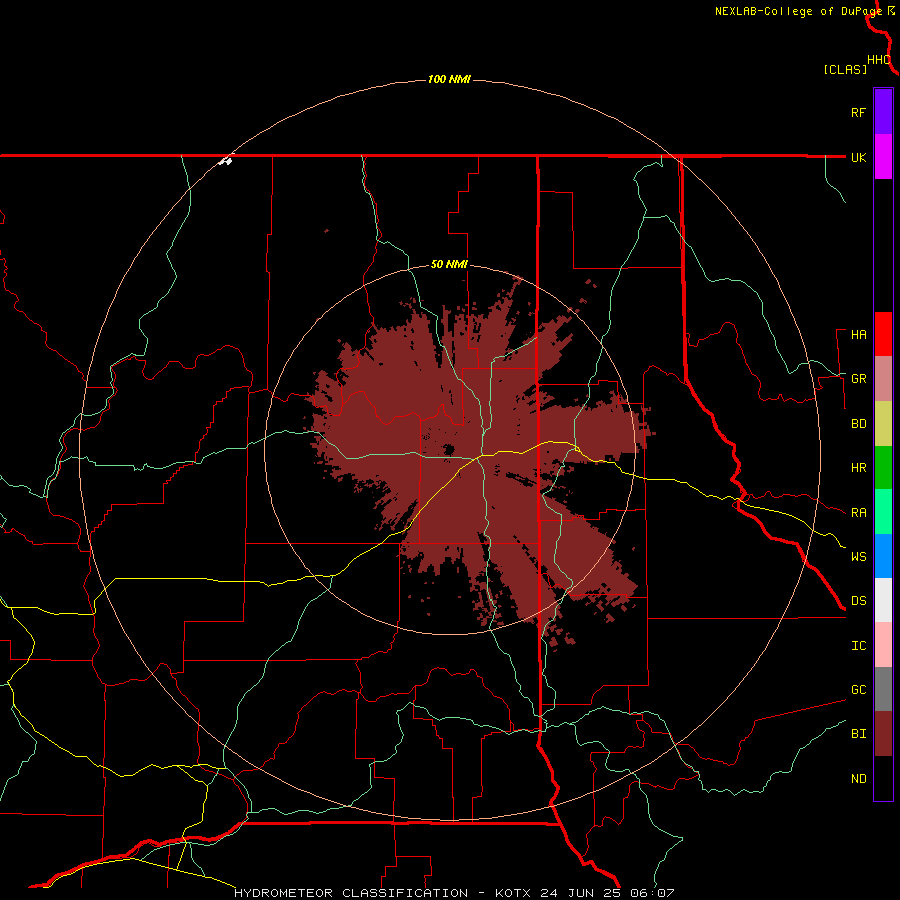This screenshot has width=900, height=900.
Task: Click the 'HA' legend label
Action: (x=858, y=335)
